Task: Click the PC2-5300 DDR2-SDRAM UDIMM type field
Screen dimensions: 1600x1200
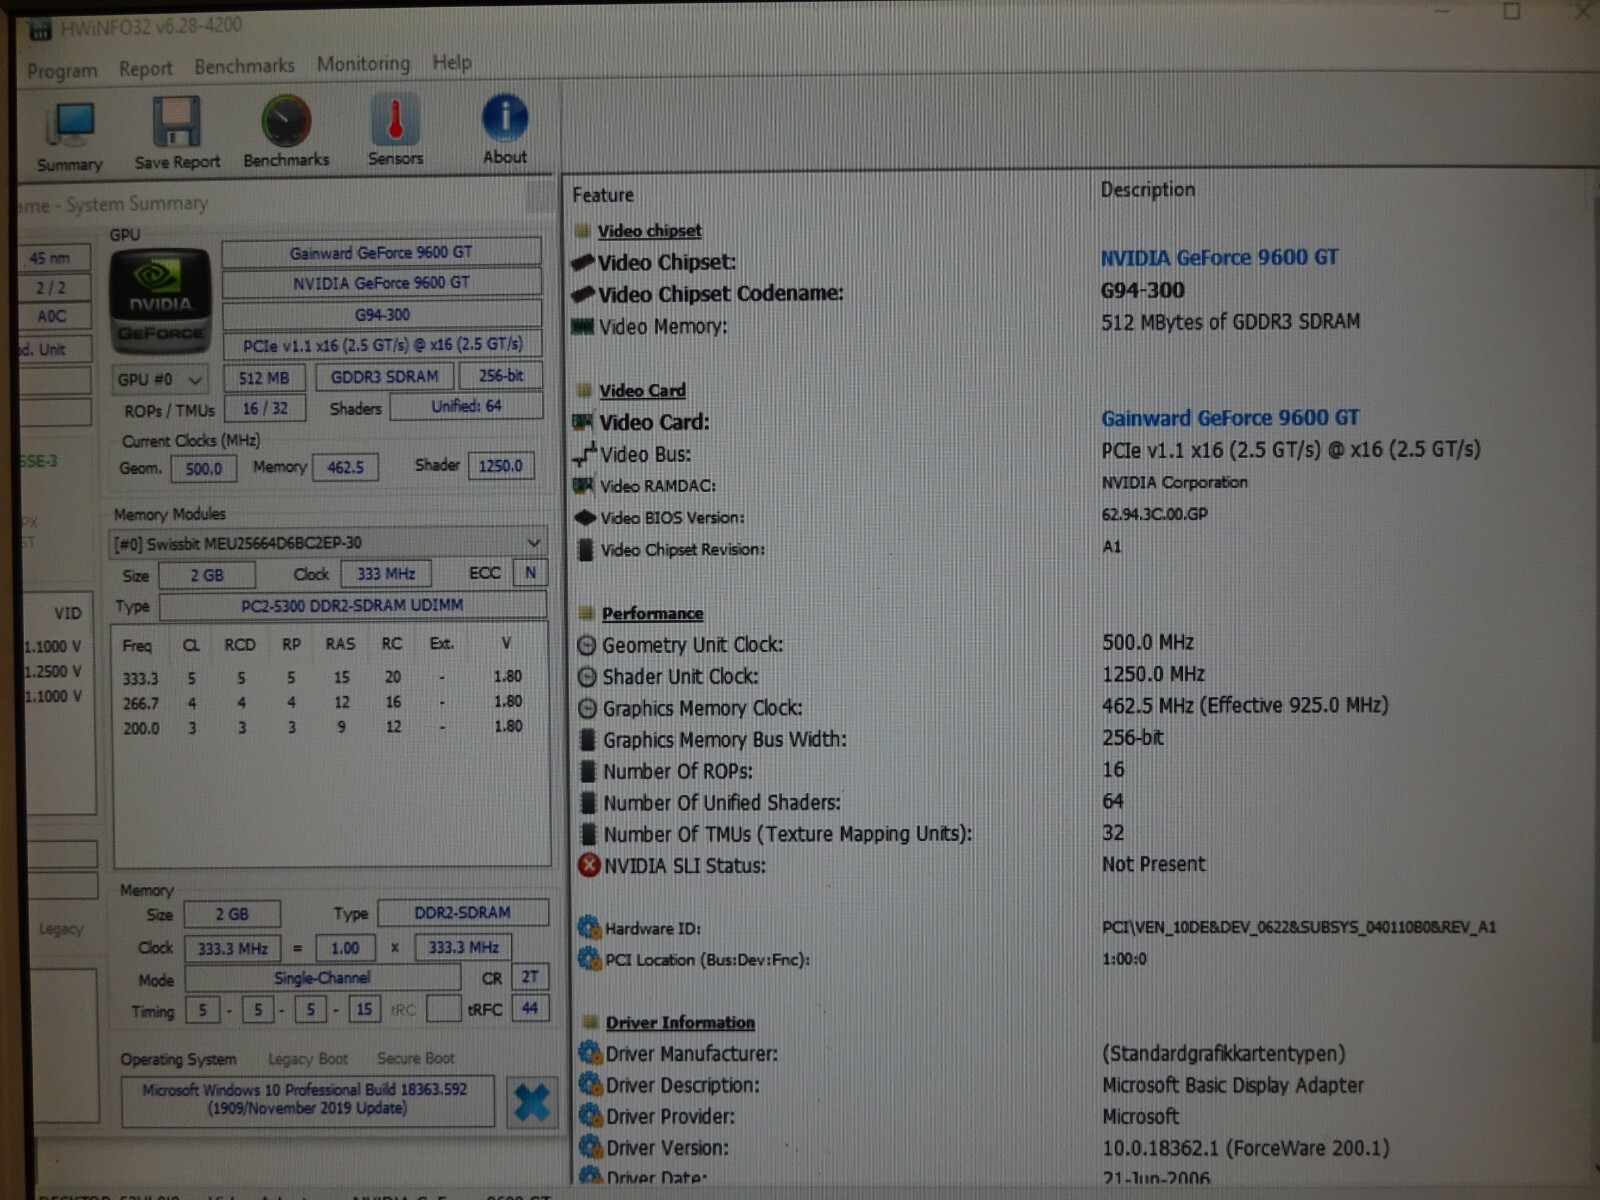Action: coord(352,606)
